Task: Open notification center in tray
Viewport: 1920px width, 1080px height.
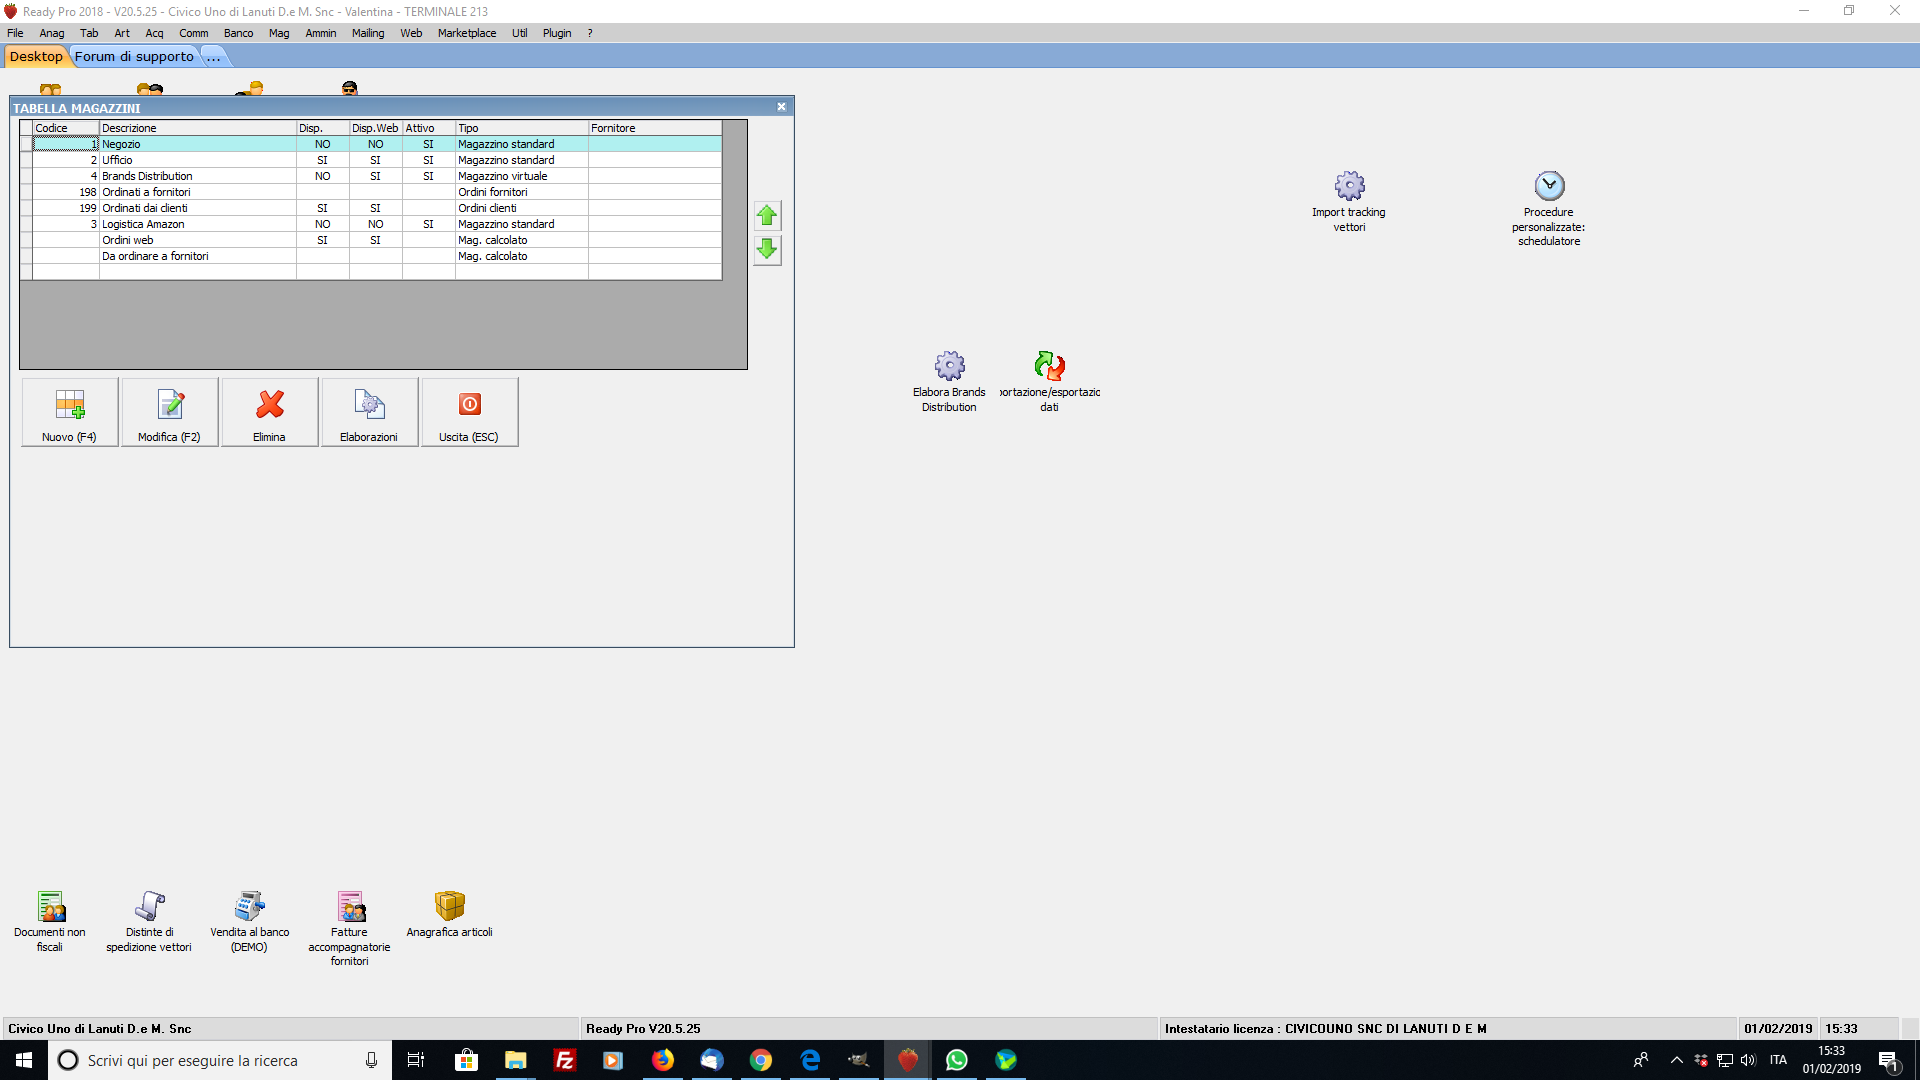Action: click(x=1888, y=1060)
